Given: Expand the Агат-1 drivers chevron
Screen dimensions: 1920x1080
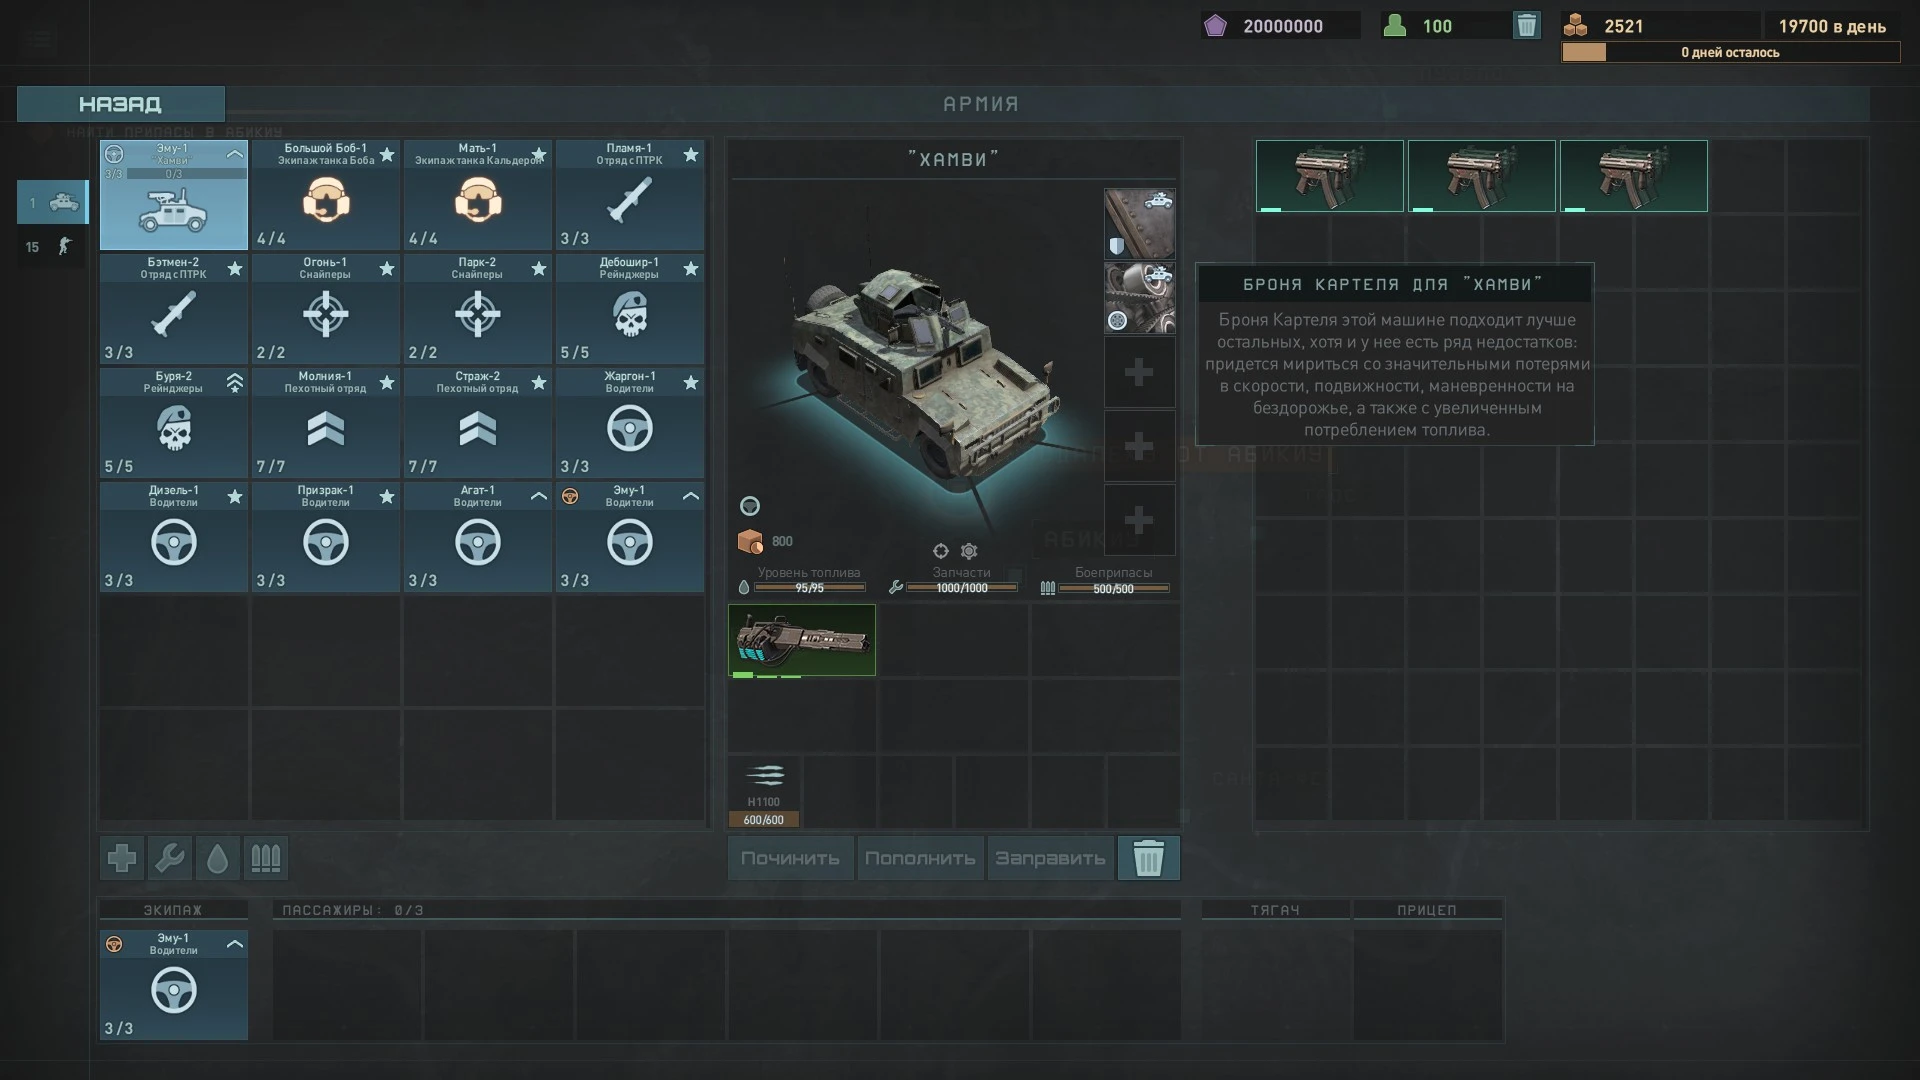Looking at the screenshot, I should [538, 497].
